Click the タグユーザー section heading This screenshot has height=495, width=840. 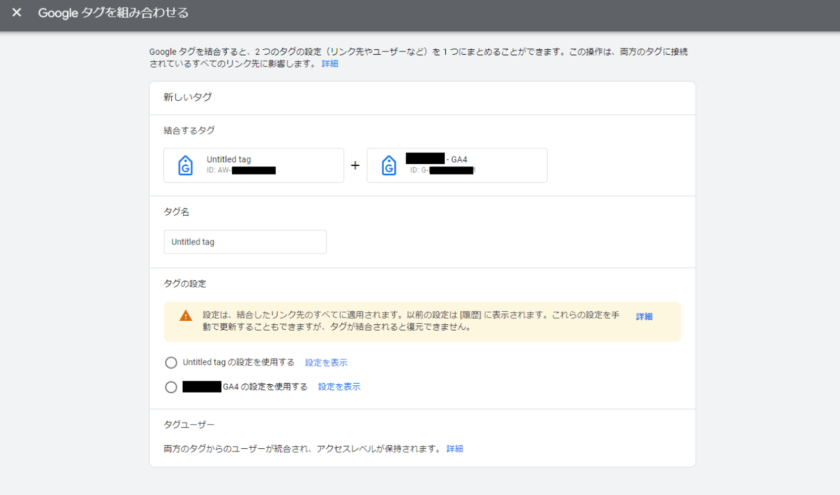(189, 425)
